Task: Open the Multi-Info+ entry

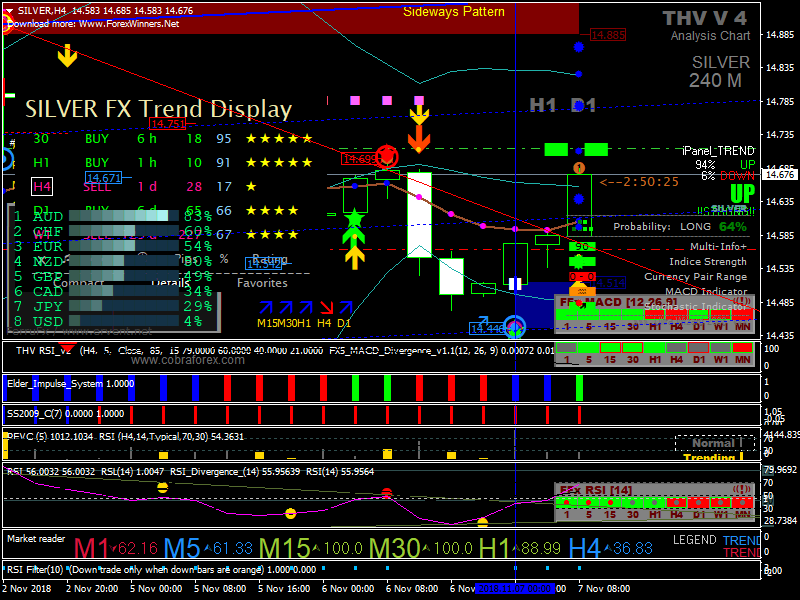Action: tap(718, 246)
